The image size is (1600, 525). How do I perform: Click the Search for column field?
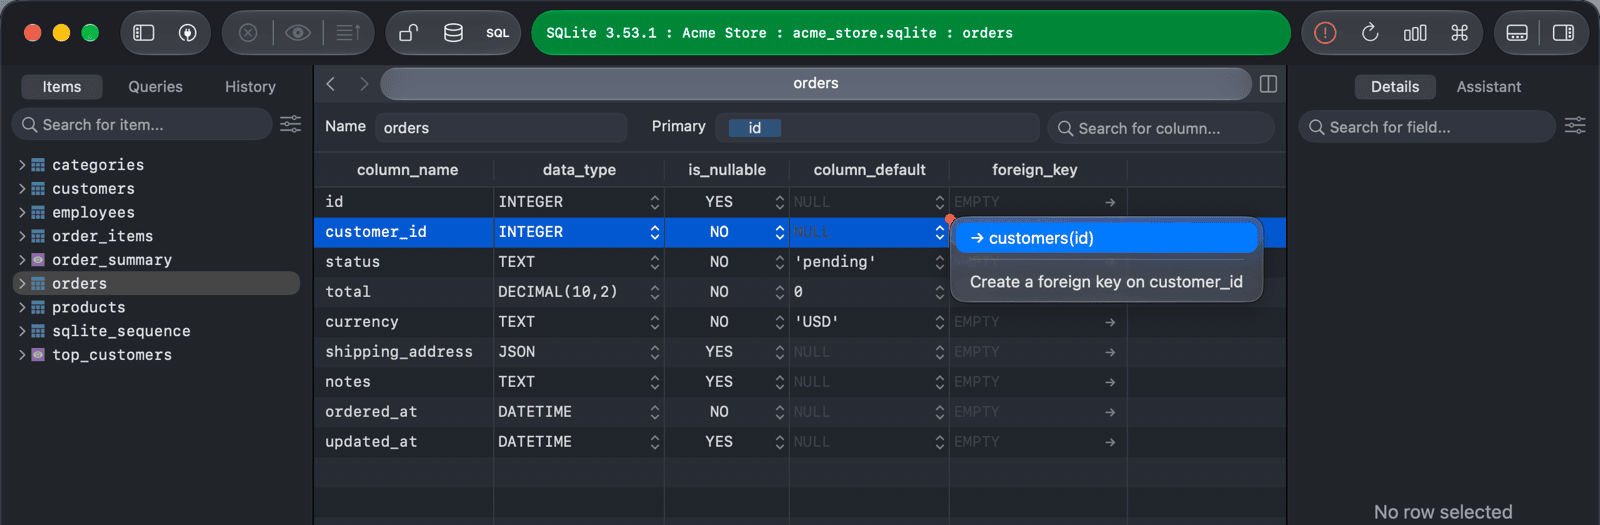(x=1161, y=128)
